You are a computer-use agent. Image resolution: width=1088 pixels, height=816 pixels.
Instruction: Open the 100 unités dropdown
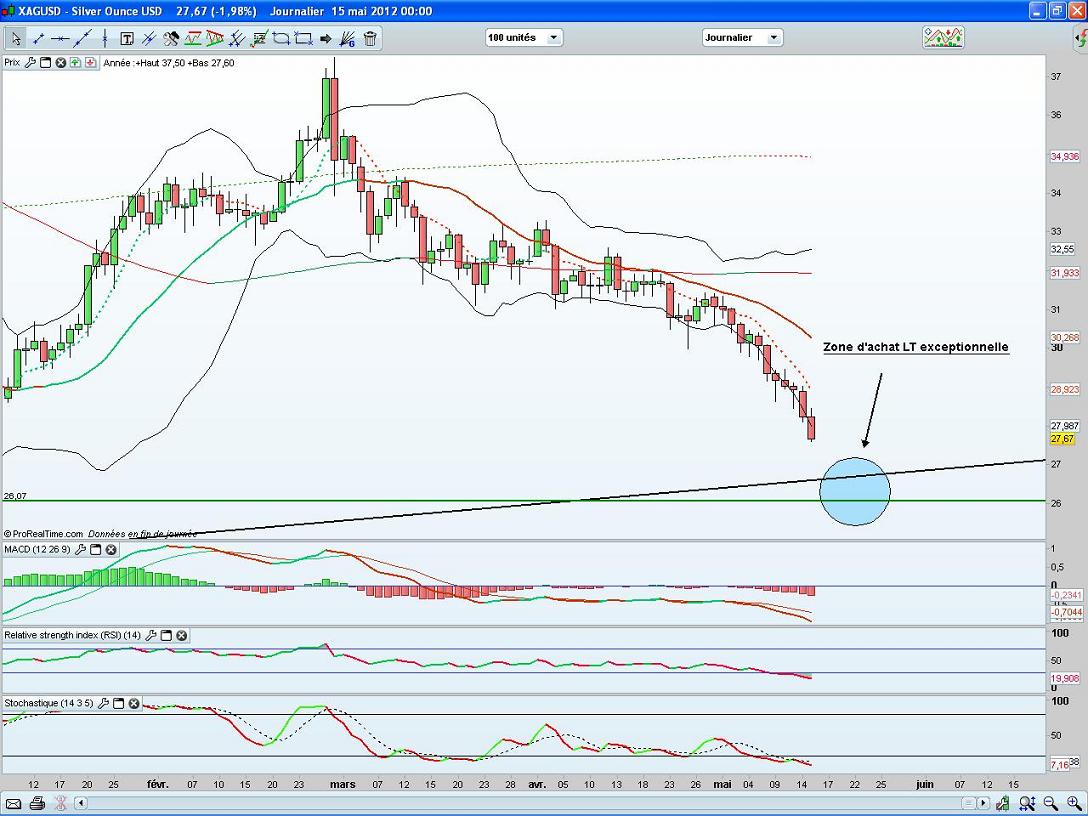[524, 38]
